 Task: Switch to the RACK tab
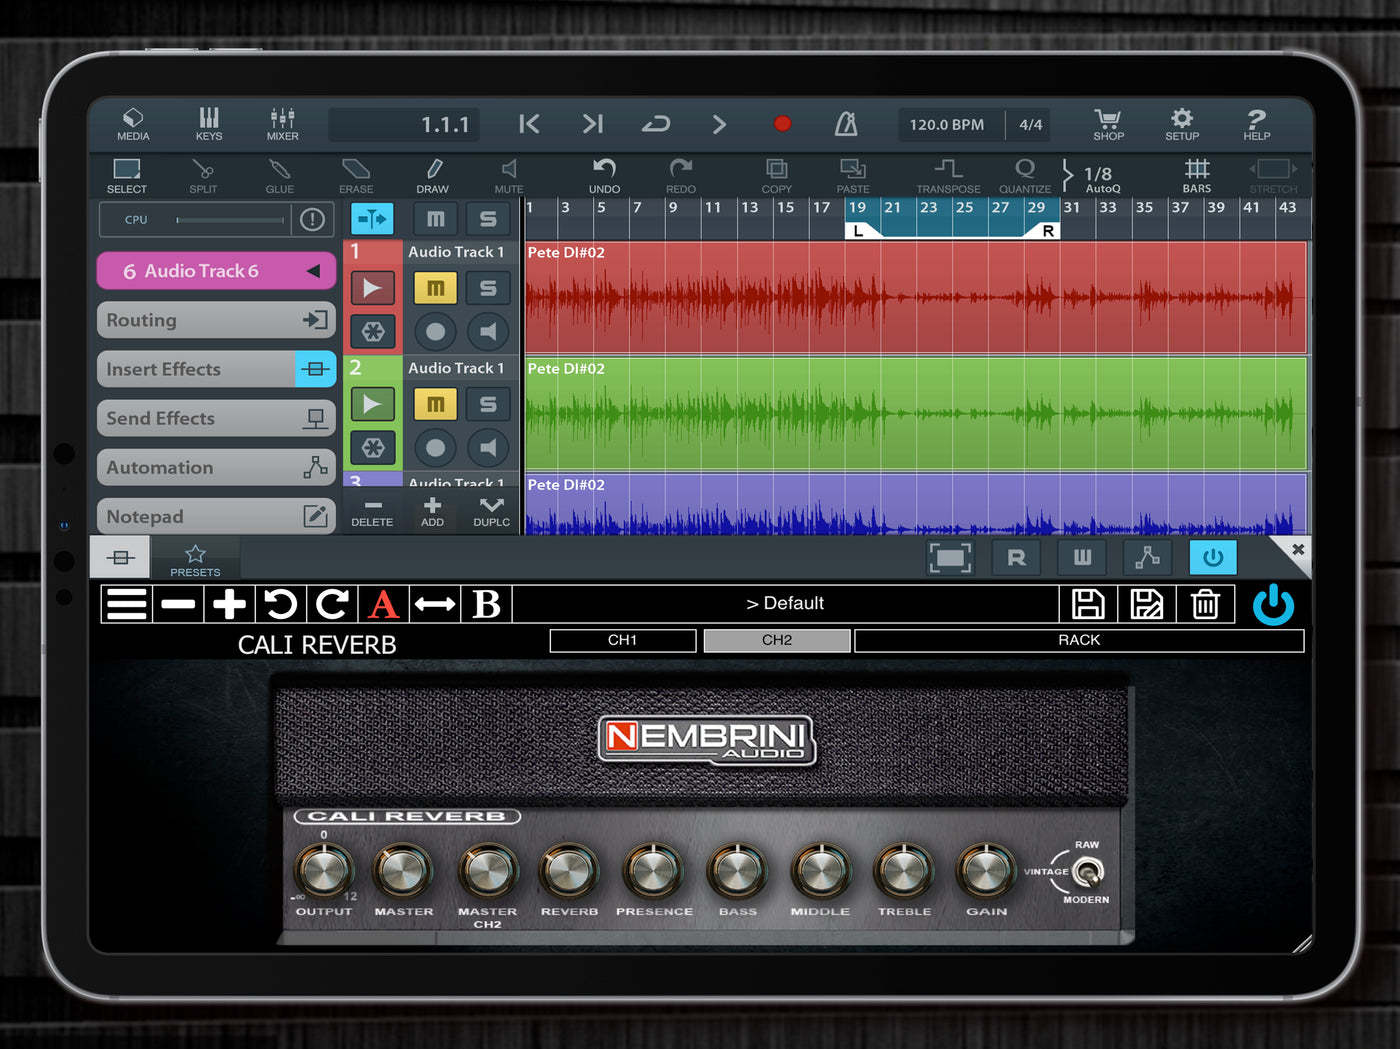tap(1079, 640)
